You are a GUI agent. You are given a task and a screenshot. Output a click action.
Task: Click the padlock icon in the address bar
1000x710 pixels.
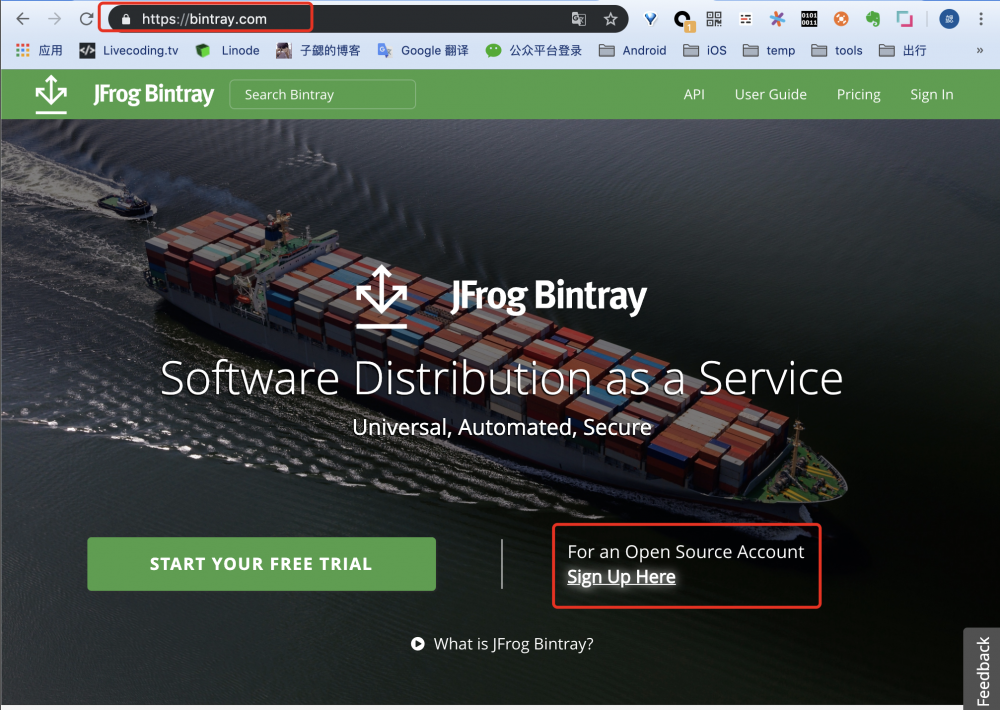126,20
